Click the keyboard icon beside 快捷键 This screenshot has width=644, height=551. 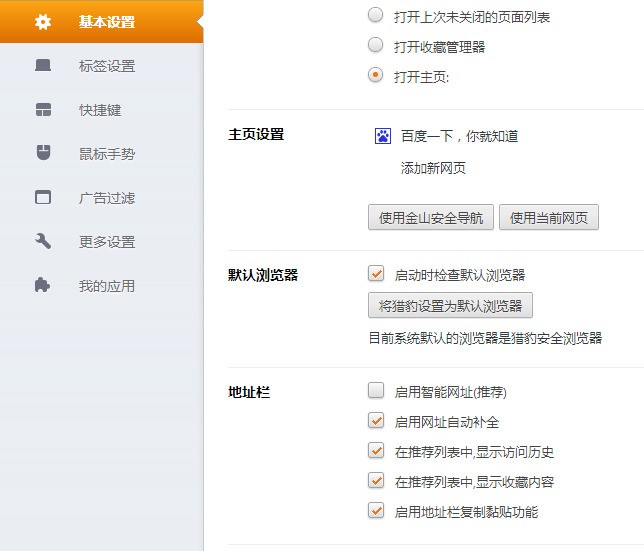[43, 110]
